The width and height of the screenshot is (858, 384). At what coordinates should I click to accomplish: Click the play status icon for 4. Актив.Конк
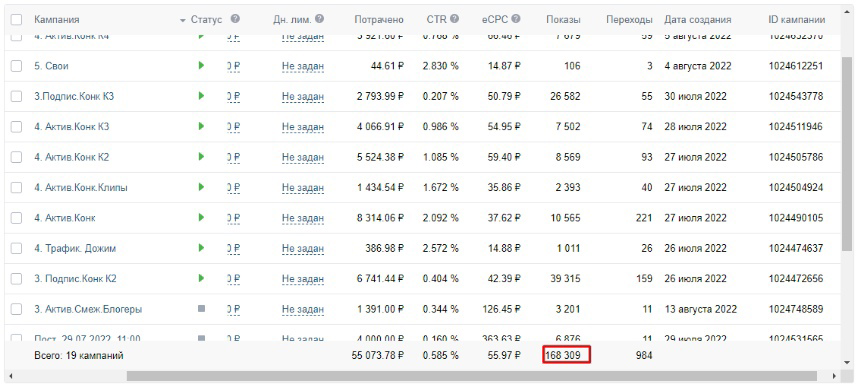pos(201,218)
